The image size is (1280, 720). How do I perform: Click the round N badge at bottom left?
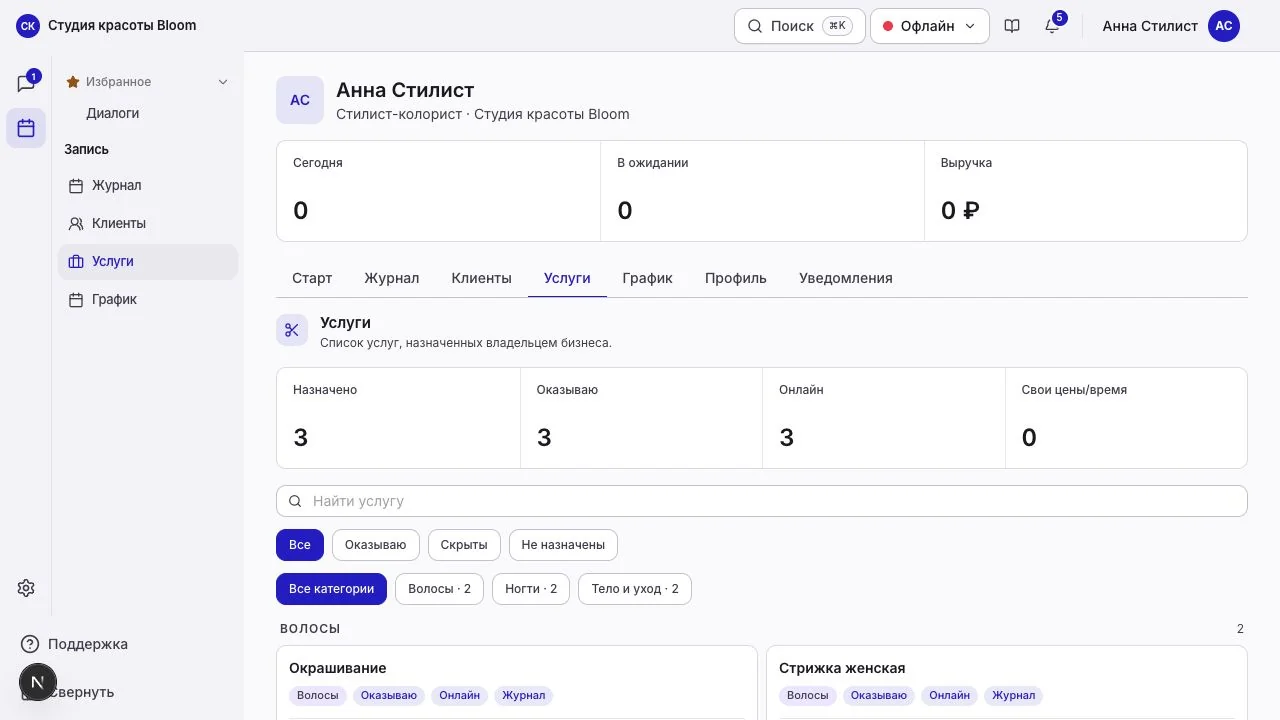(x=38, y=682)
